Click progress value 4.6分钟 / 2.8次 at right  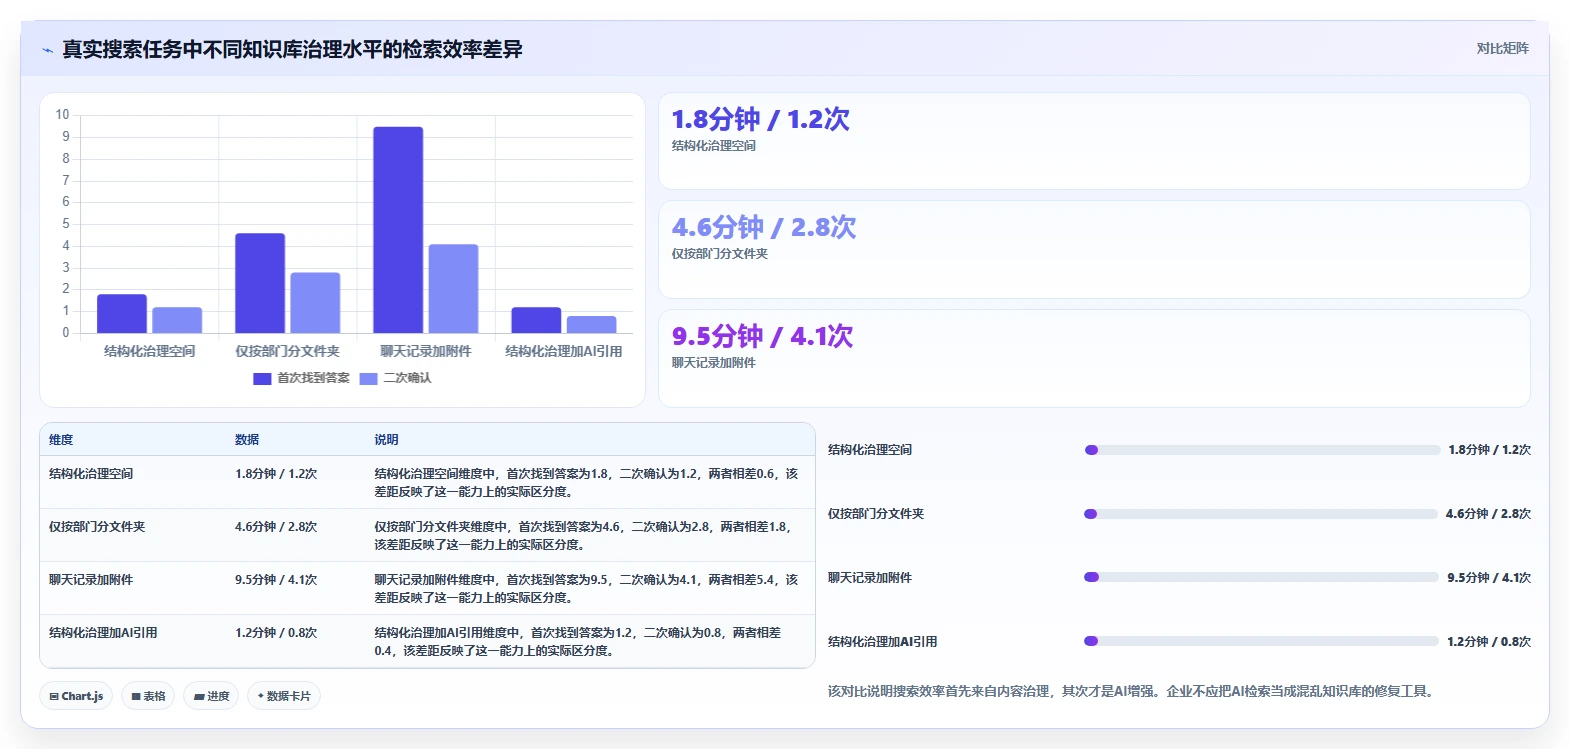1488,514
